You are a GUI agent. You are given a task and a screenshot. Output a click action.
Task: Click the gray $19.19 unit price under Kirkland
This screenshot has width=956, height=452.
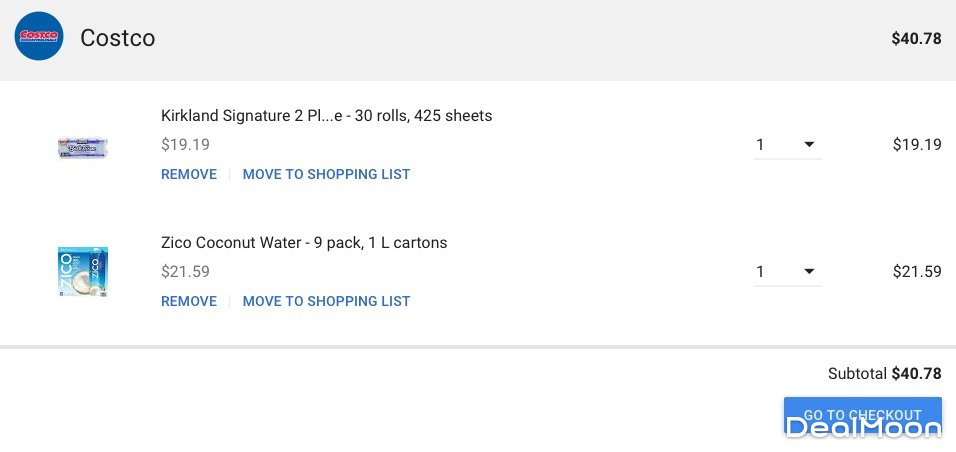185,144
